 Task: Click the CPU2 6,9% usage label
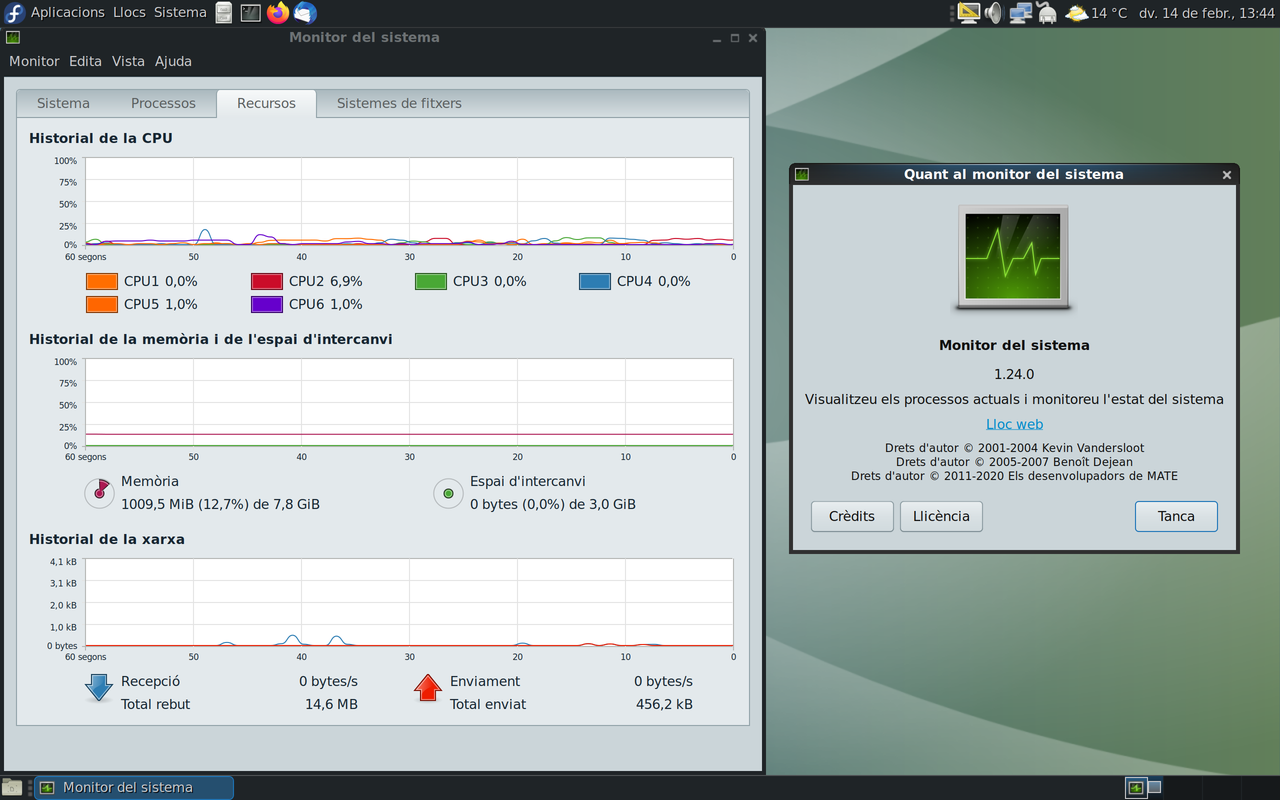[x=326, y=281]
